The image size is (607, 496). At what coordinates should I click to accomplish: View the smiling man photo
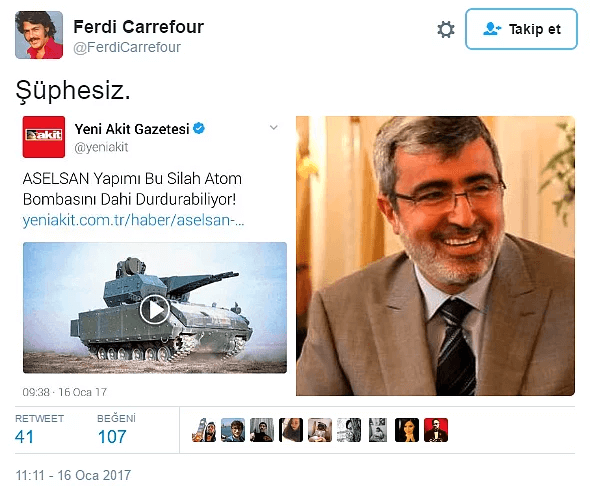click(436, 256)
